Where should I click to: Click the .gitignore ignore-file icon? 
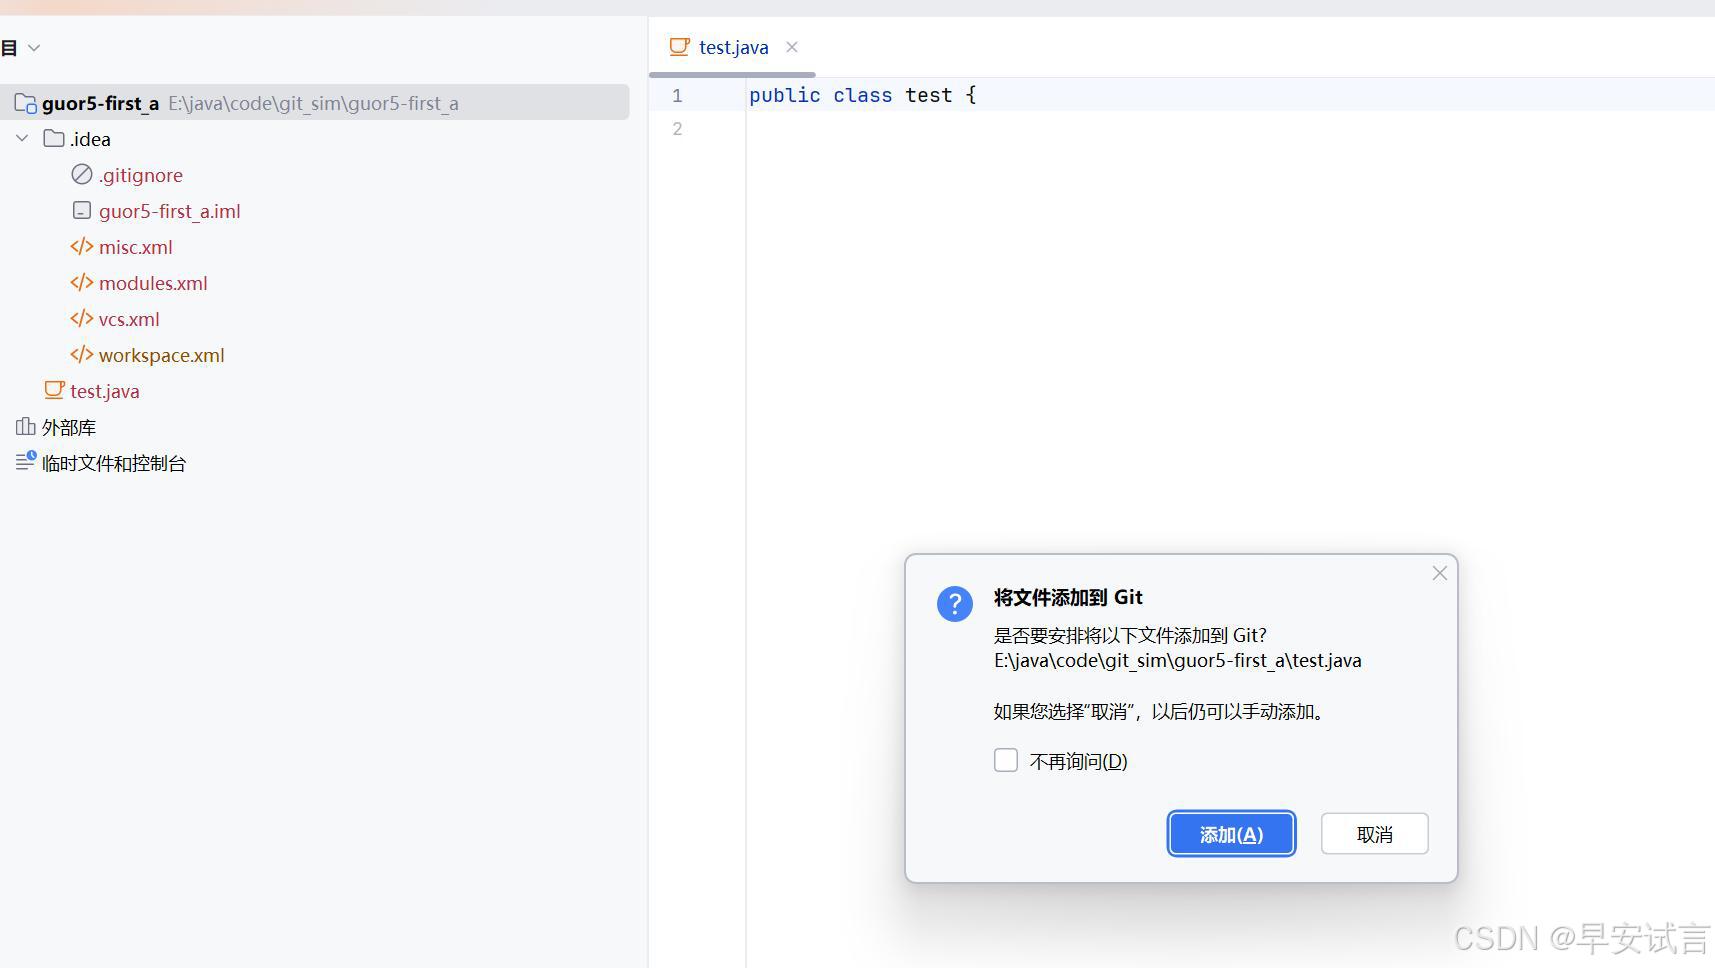tap(82, 174)
